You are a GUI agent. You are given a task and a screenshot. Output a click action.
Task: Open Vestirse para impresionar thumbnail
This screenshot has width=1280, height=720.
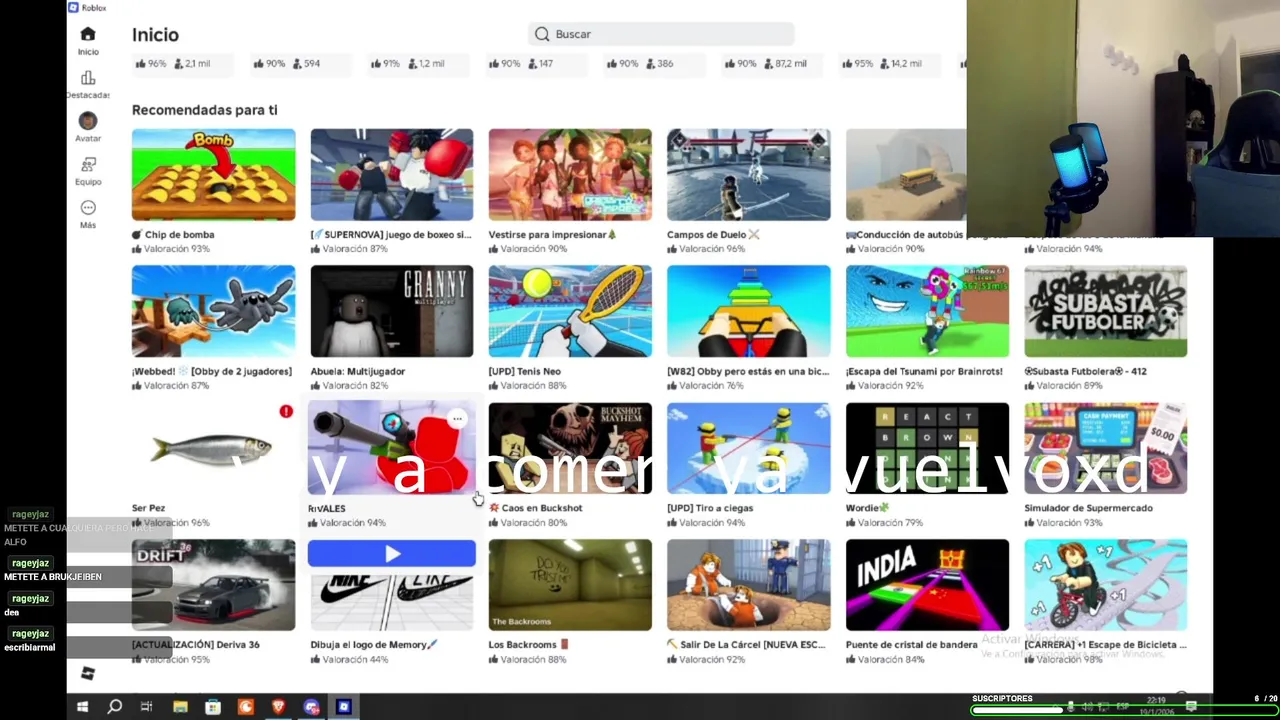(x=570, y=174)
